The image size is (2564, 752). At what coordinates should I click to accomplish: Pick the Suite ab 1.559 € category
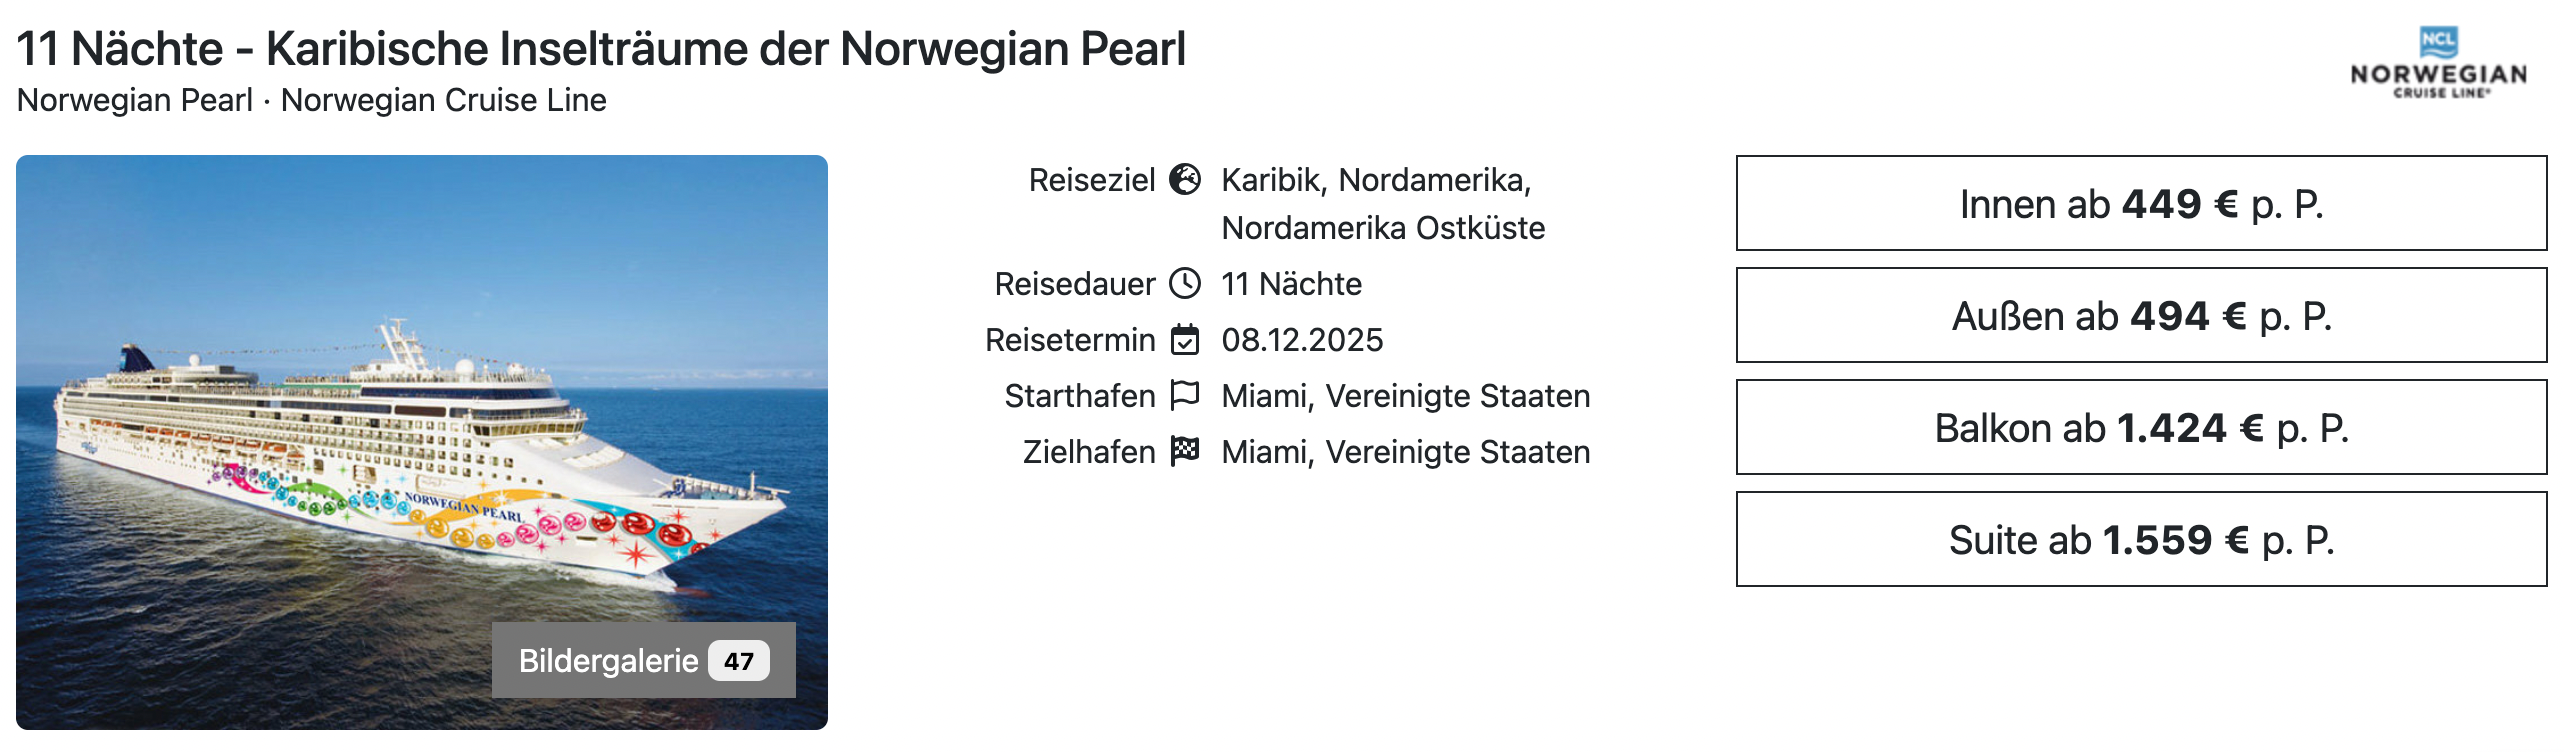click(x=2142, y=541)
